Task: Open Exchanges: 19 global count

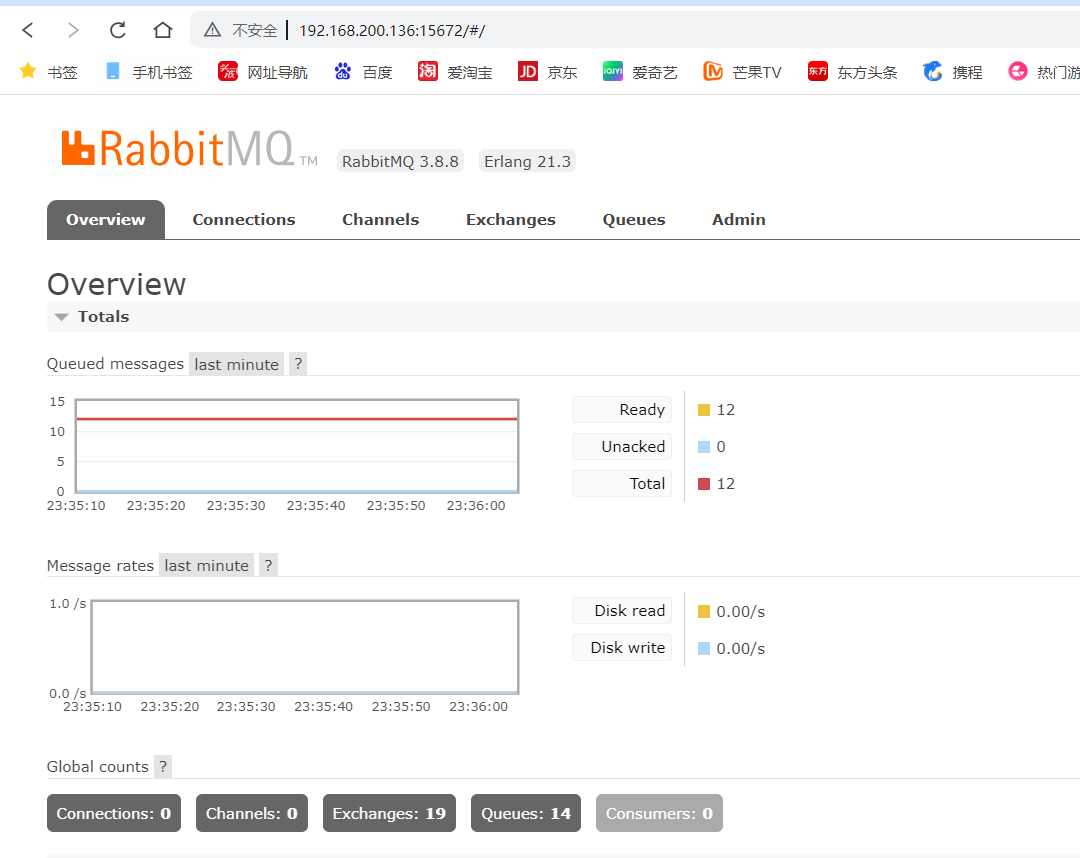Action: point(389,813)
